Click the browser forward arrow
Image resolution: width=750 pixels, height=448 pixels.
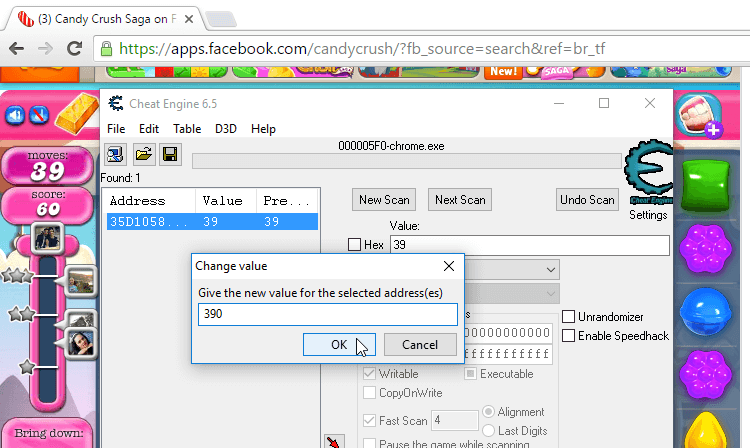click(x=45, y=48)
